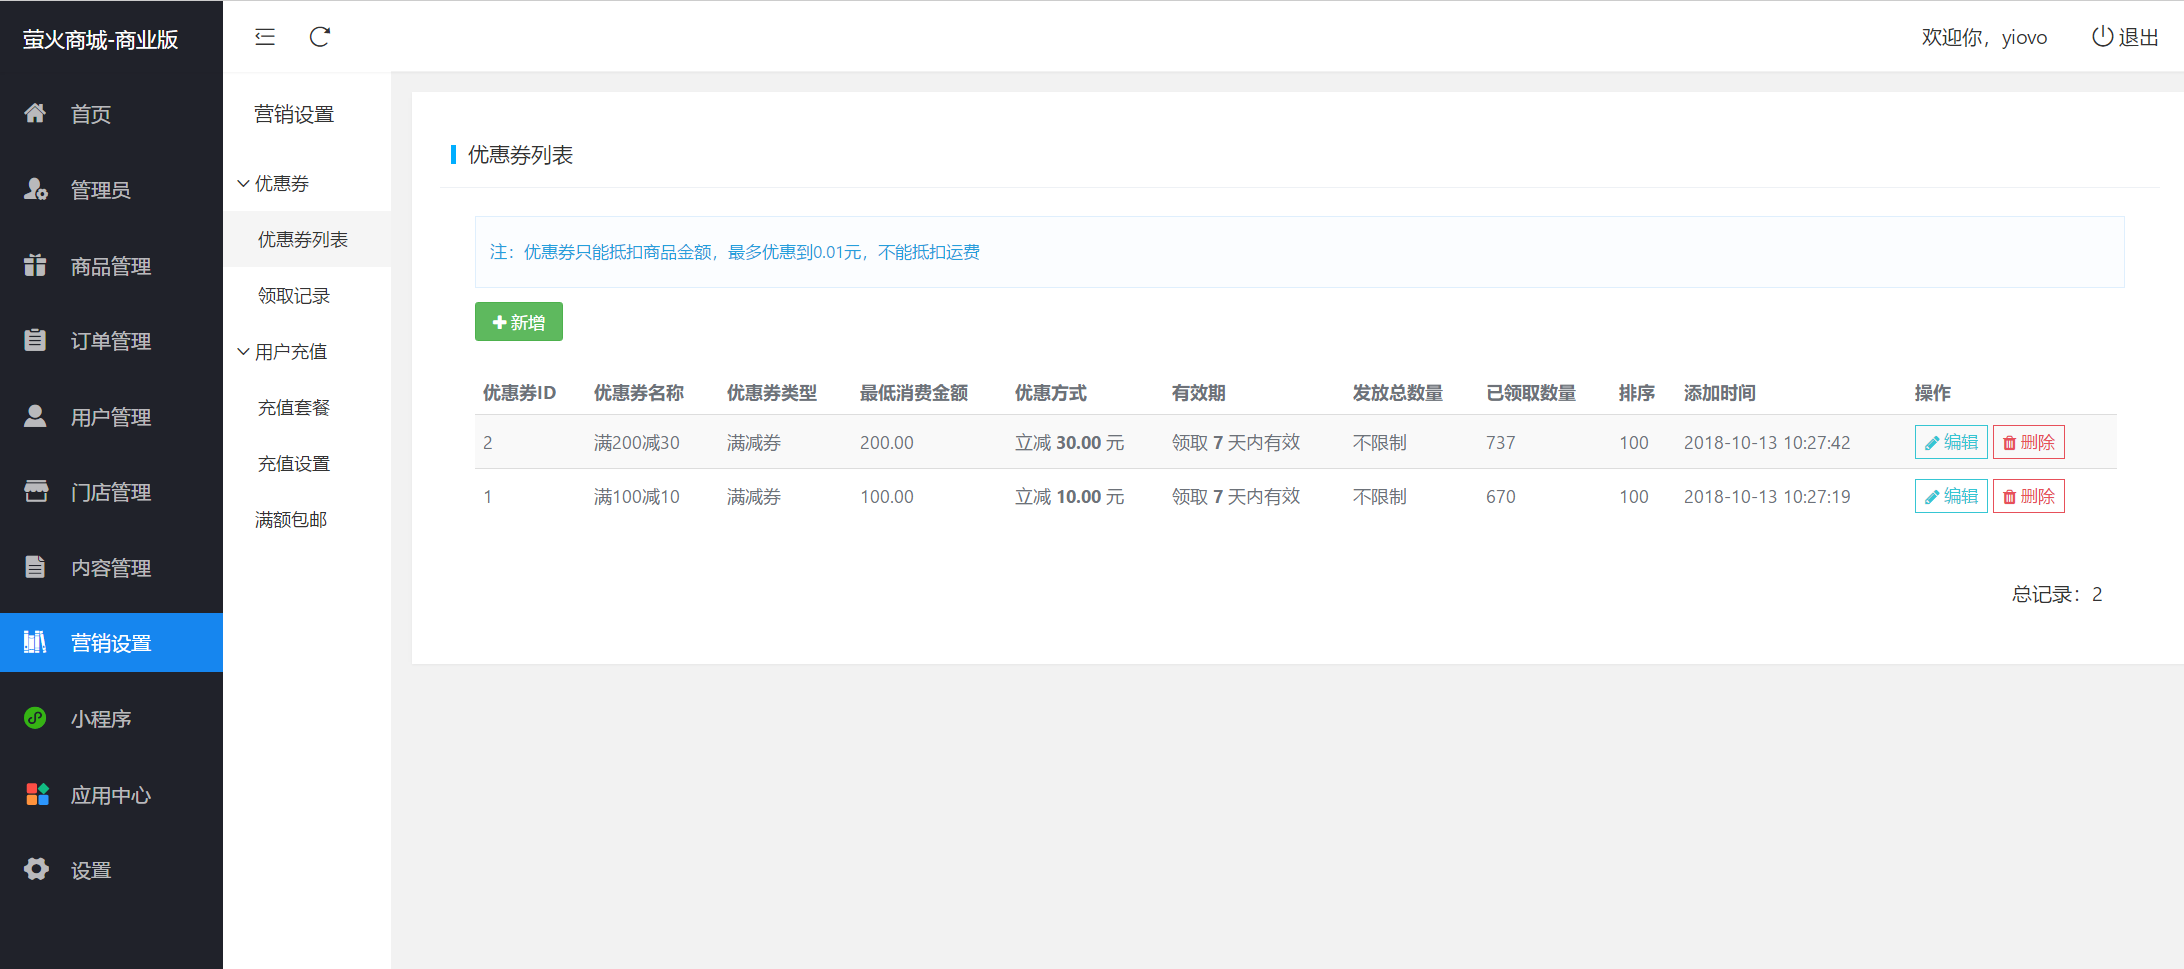Viewport: 2184px width, 969px height.
Task: Delete the 满100减10 coupon
Action: tap(2028, 496)
